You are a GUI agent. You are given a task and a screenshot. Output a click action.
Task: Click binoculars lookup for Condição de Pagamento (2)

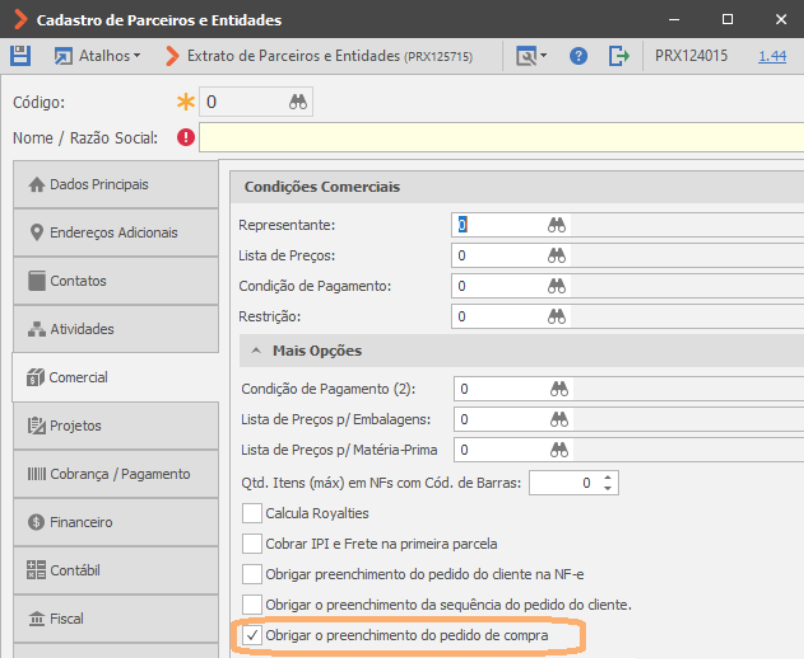(559, 389)
